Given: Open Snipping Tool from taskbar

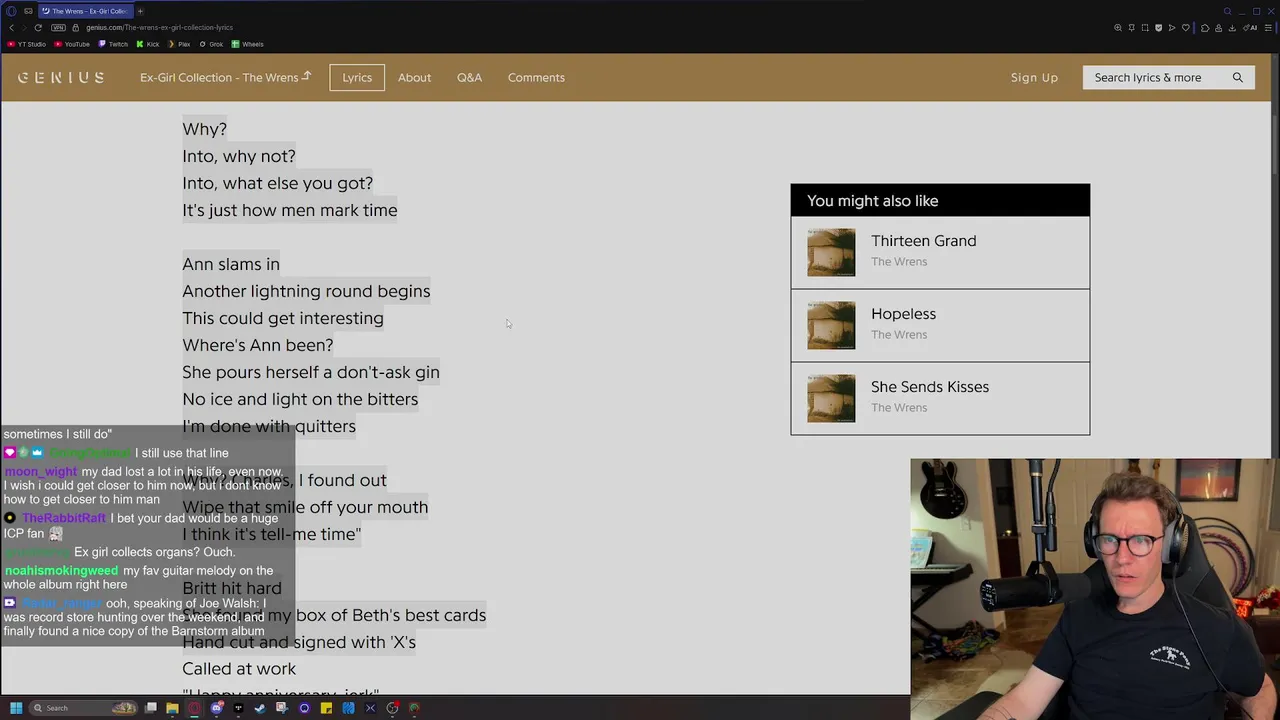Looking at the screenshot, I should coord(282,708).
